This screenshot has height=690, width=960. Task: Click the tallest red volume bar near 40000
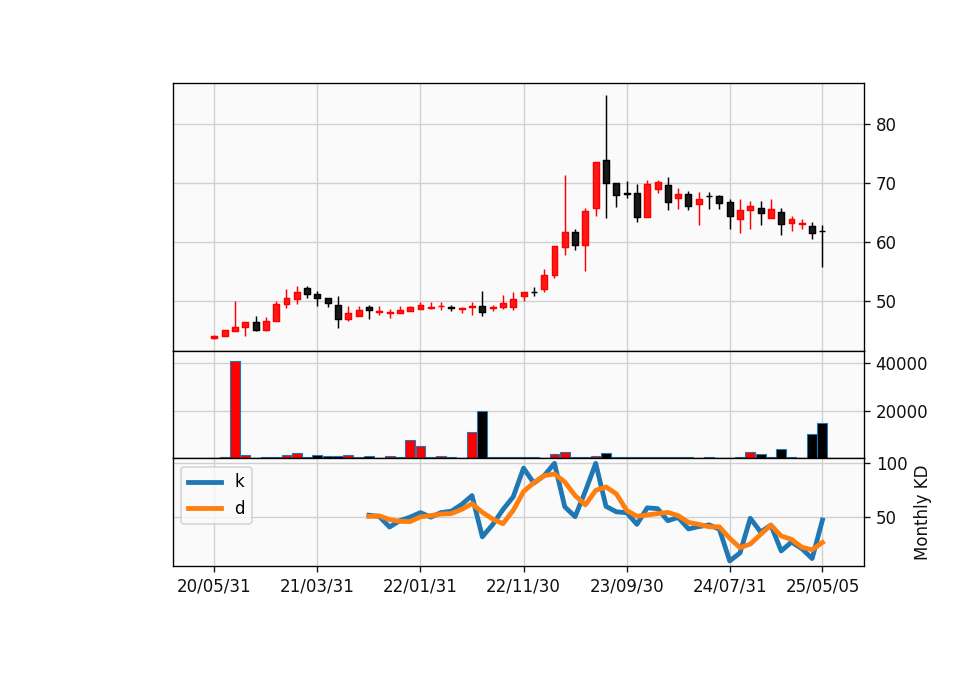click(235, 410)
